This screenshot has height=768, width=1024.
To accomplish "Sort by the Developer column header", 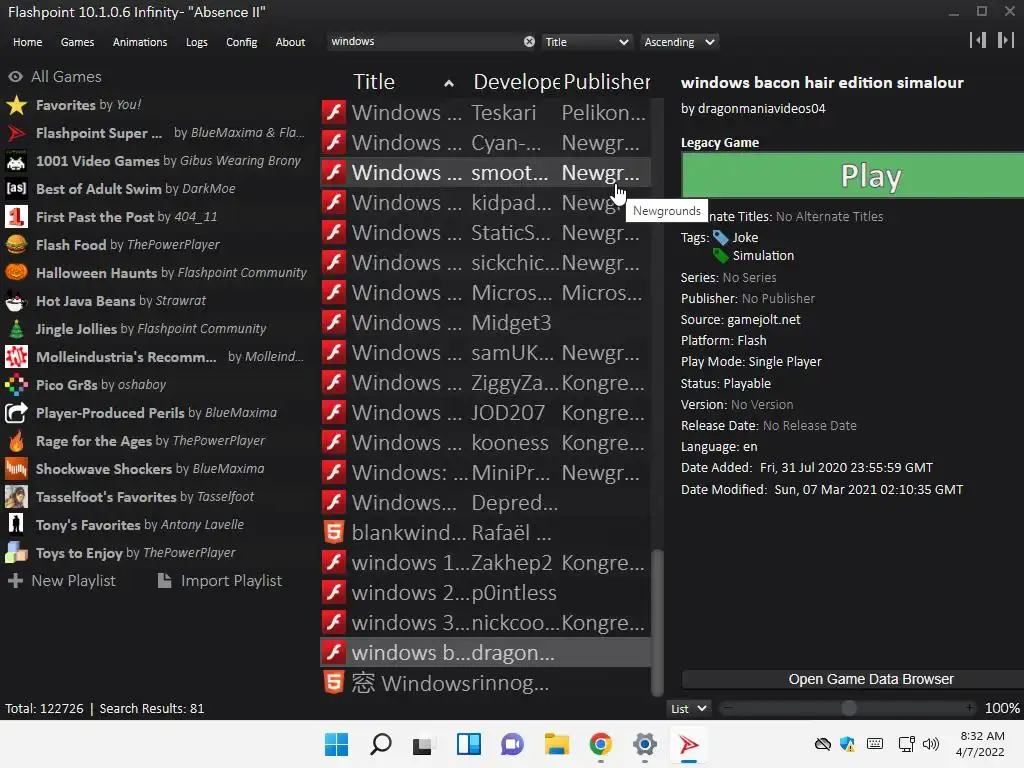I will (x=516, y=82).
